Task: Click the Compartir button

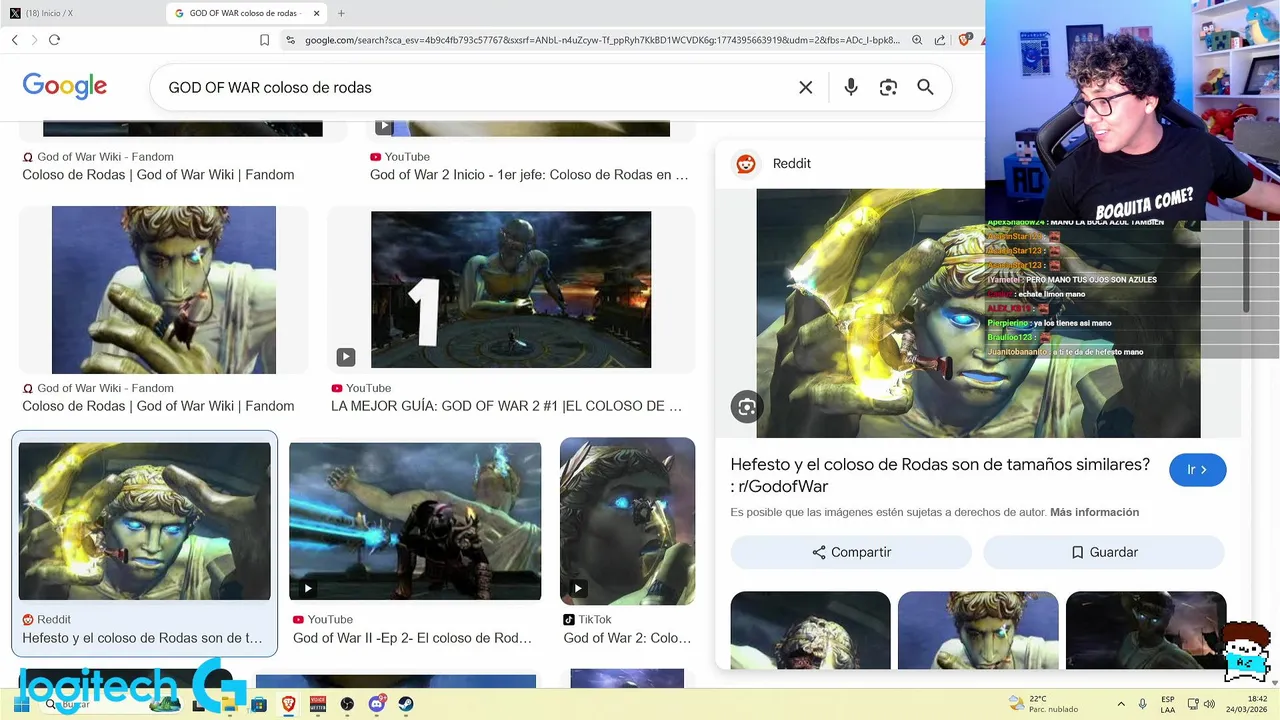Action: (851, 552)
